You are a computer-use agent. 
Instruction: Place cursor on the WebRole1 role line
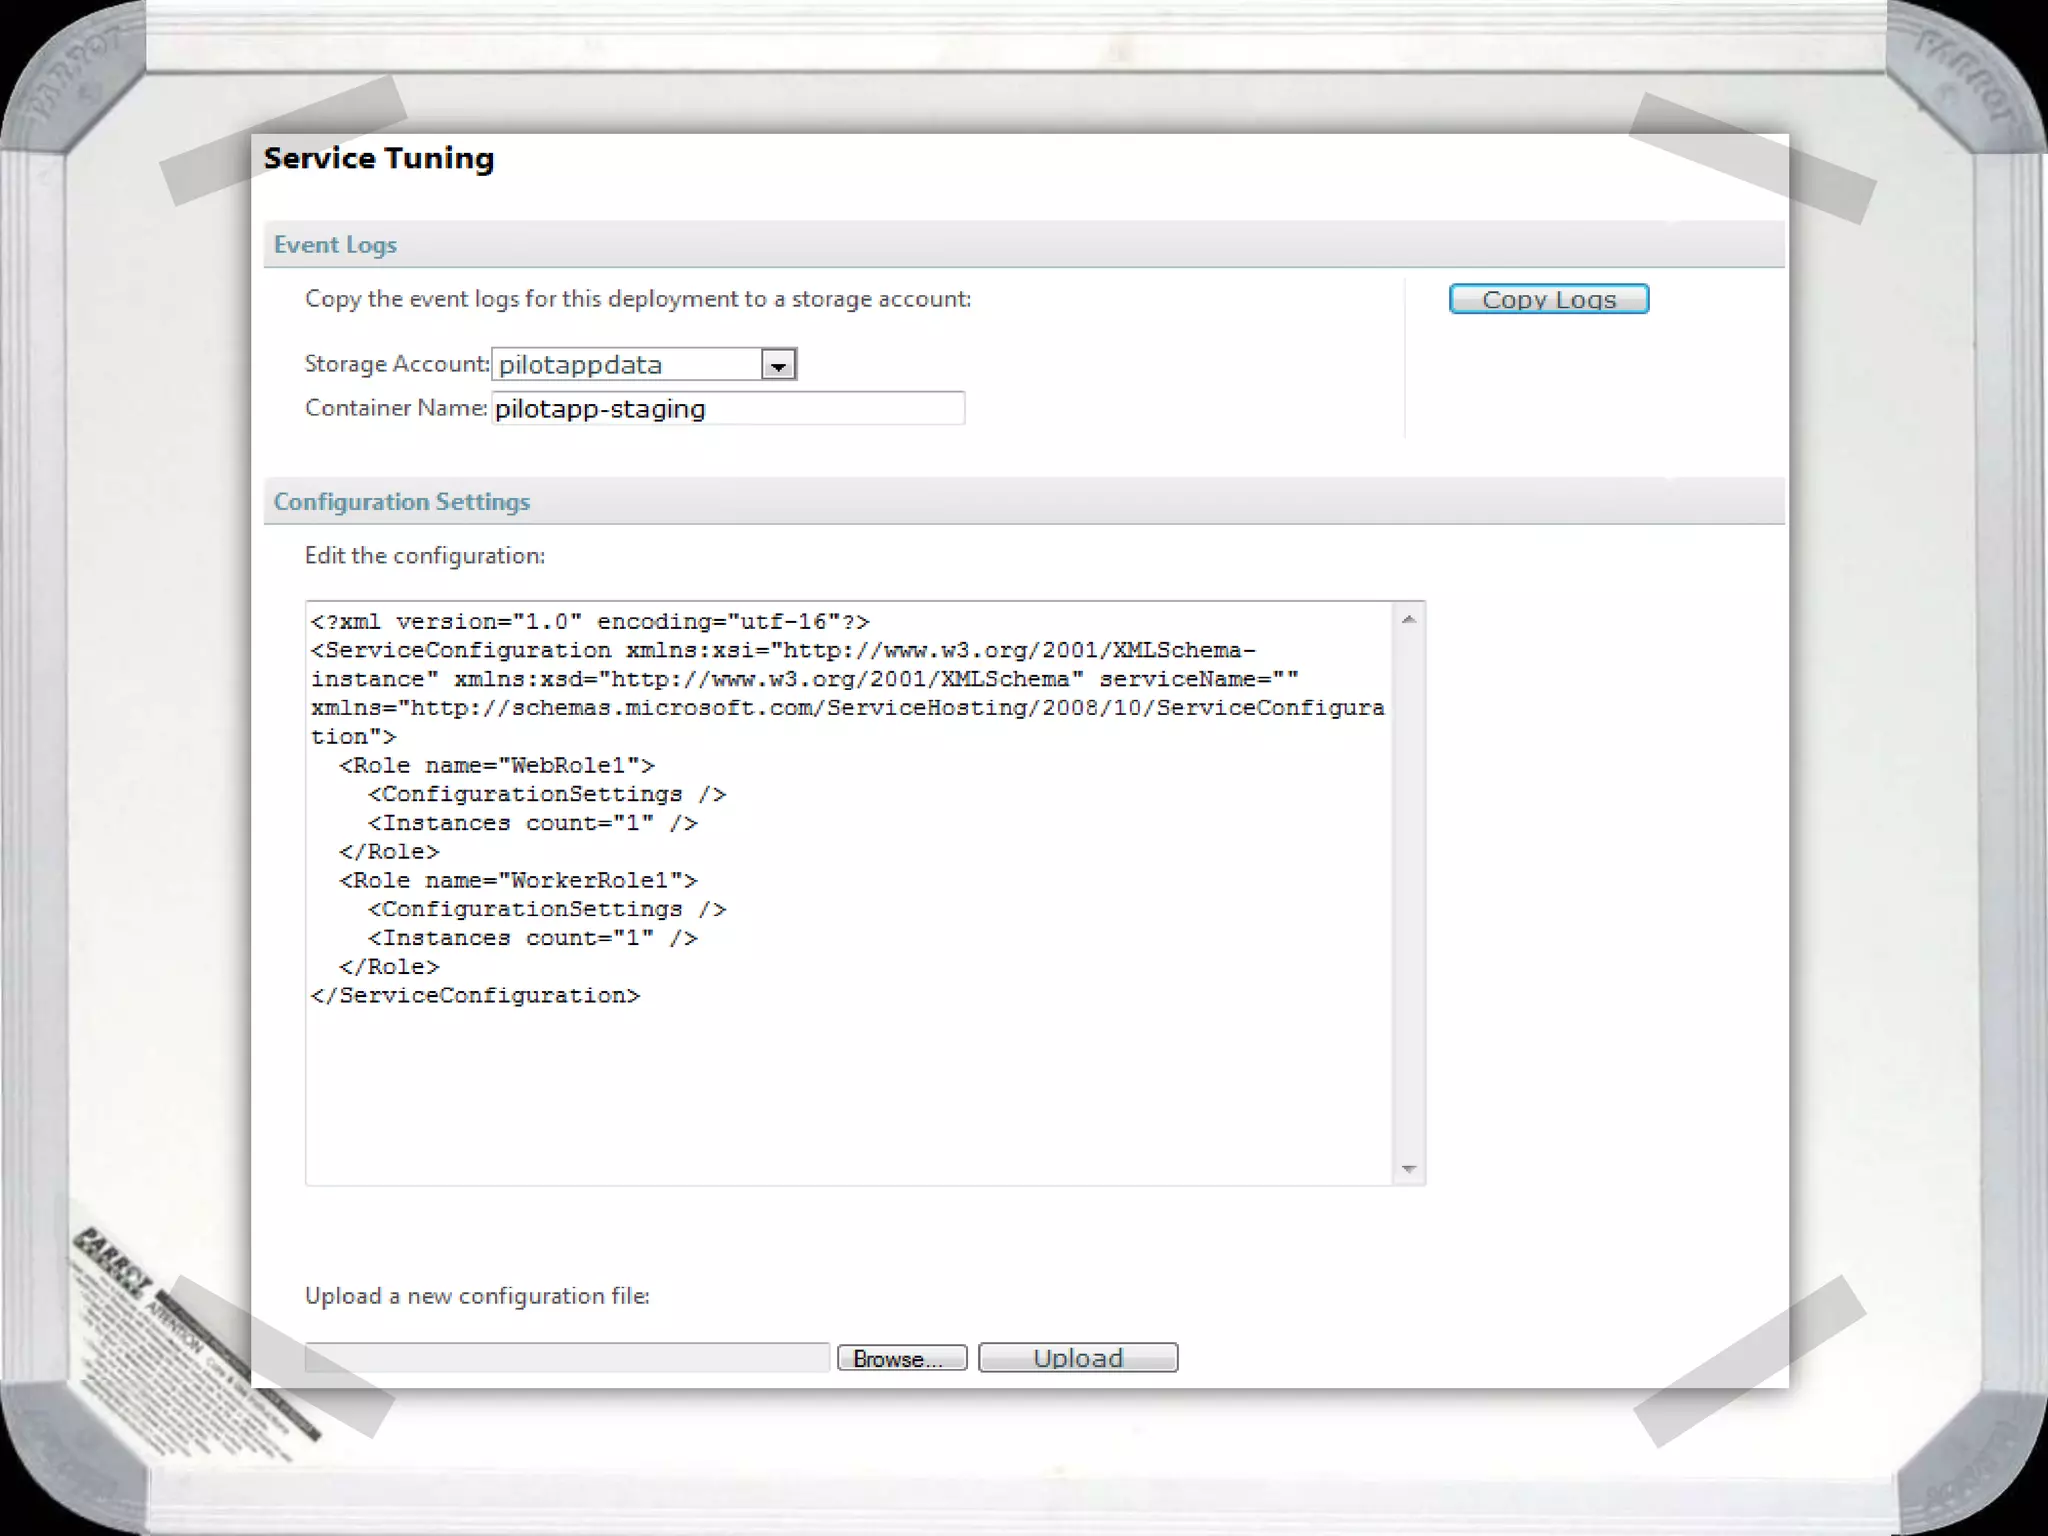tap(497, 766)
